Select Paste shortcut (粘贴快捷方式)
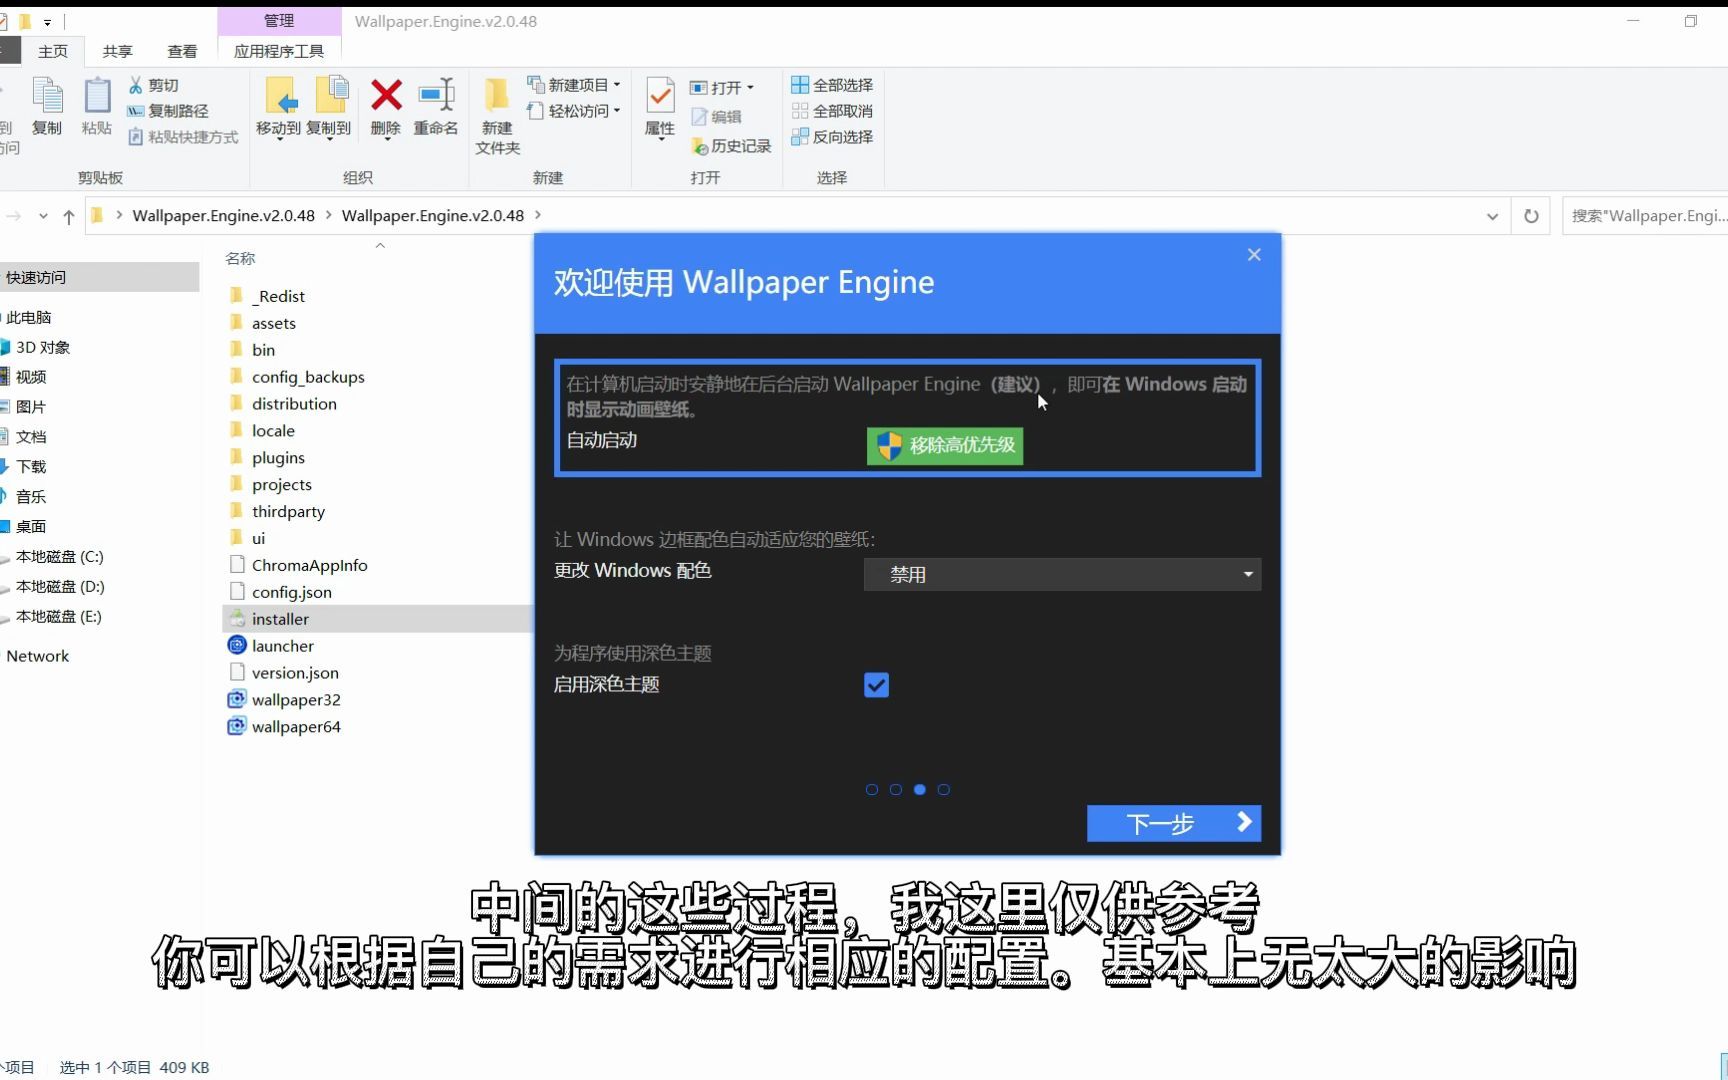The width and height of the screenshot is (1728, 1080). [x=183, y=137]
